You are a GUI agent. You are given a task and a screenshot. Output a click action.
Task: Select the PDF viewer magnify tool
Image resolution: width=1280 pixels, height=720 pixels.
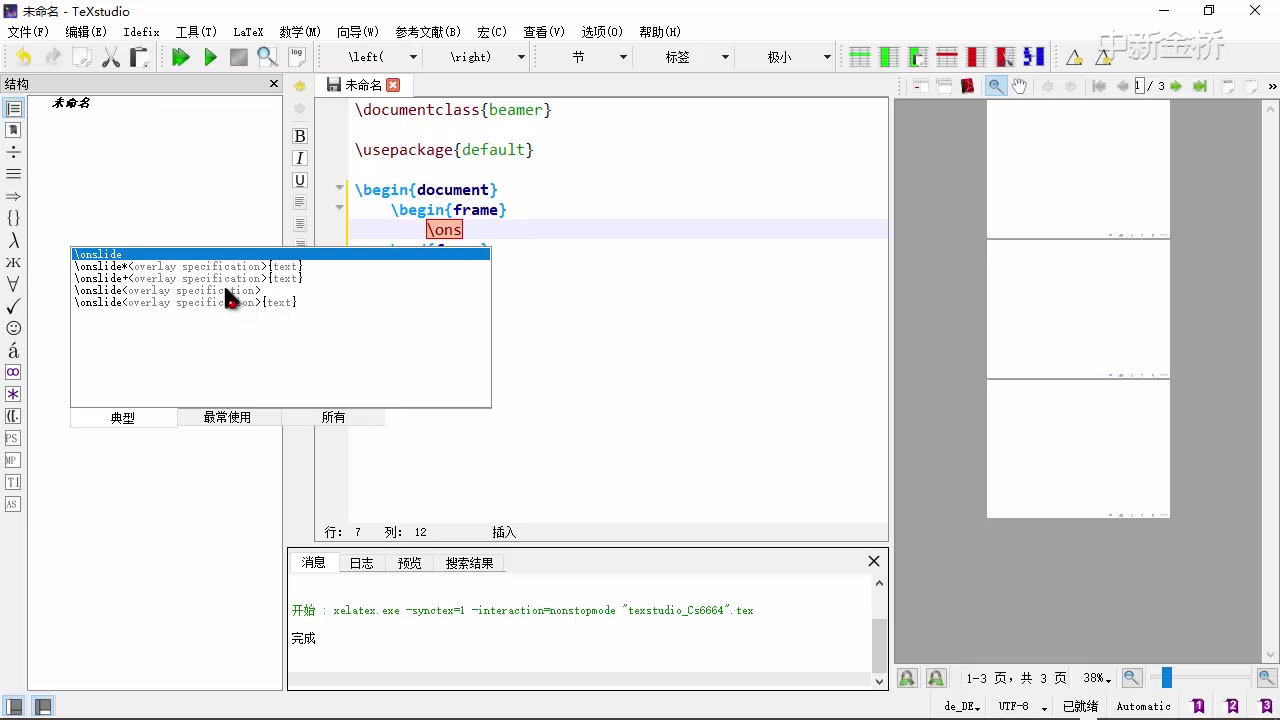click(x=996, y=86)
